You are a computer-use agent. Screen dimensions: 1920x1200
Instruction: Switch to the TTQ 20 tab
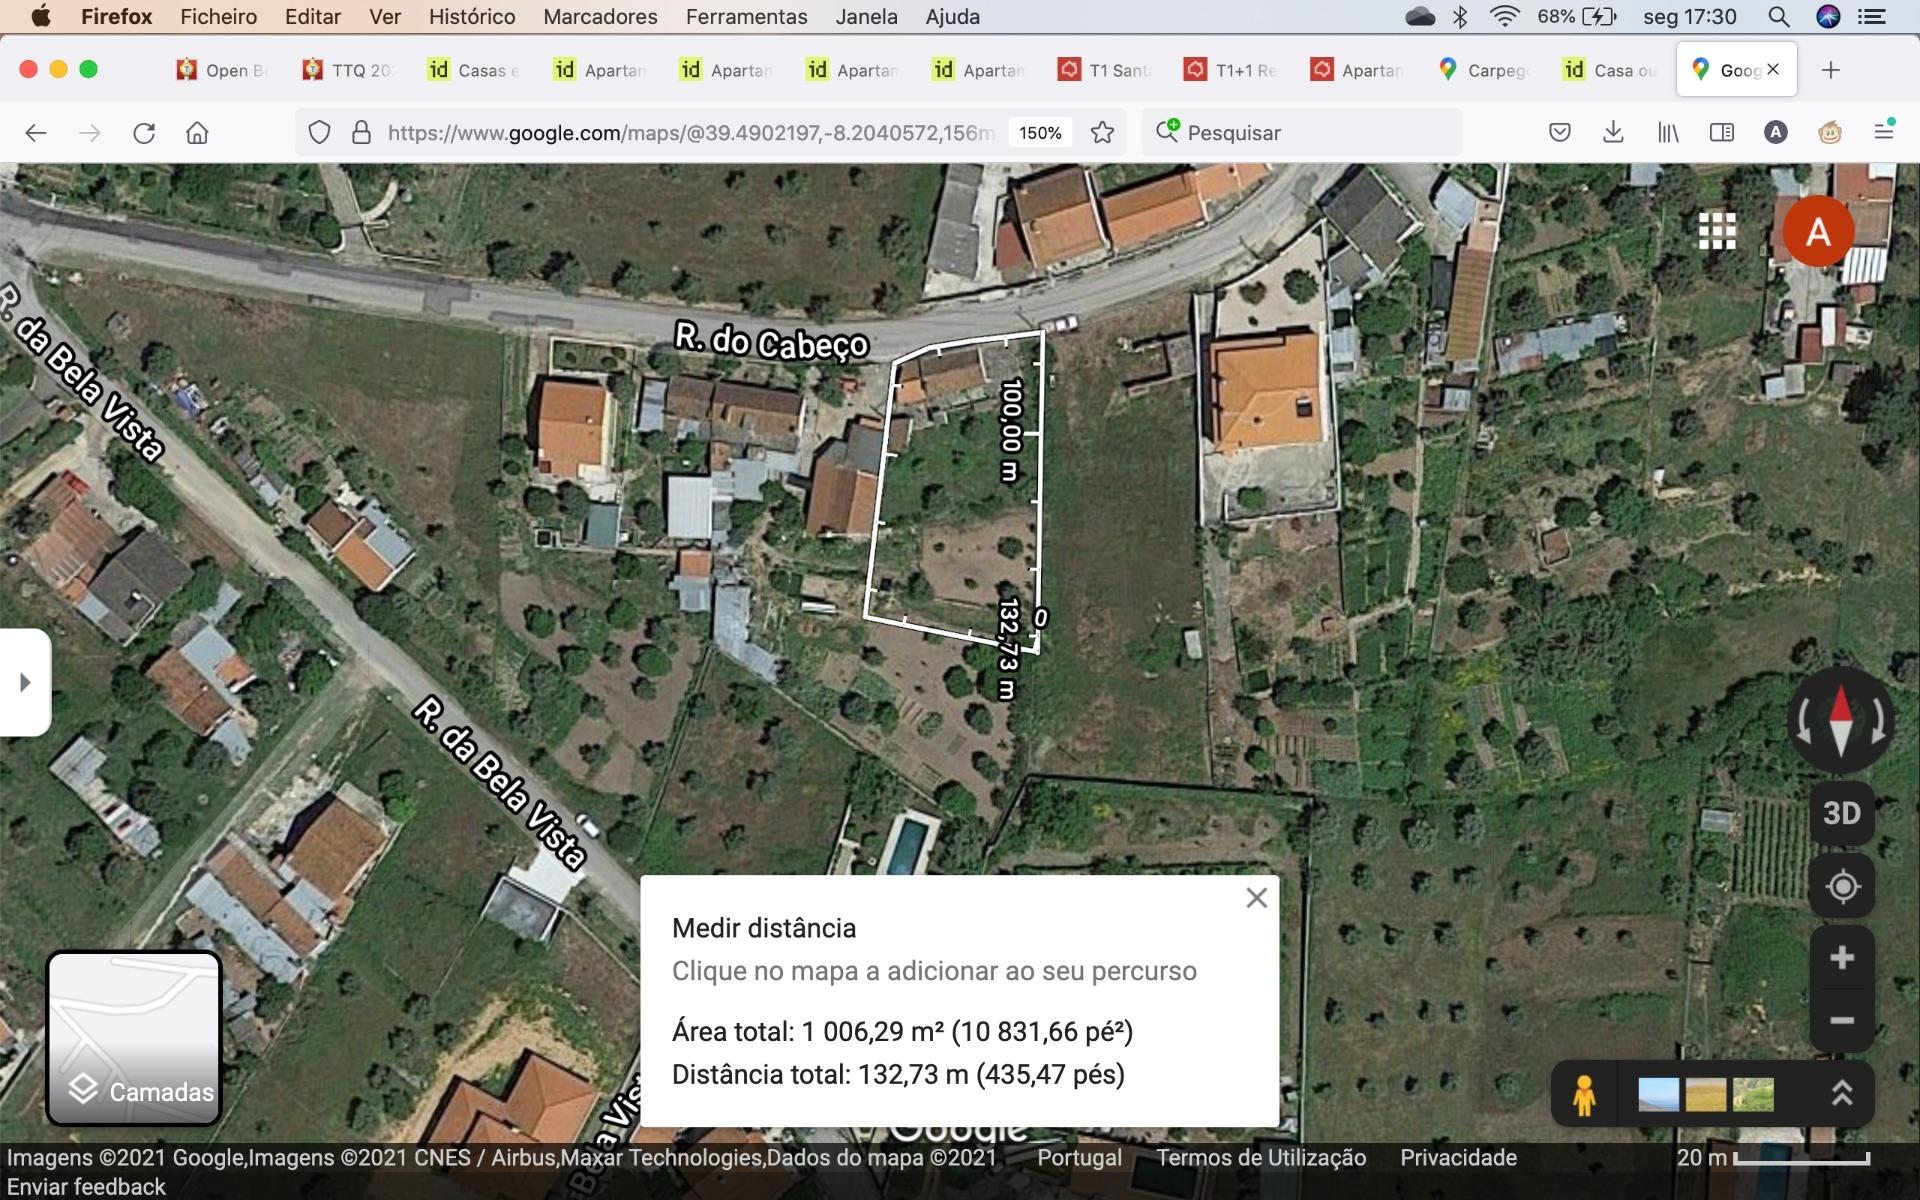point(348,70)
